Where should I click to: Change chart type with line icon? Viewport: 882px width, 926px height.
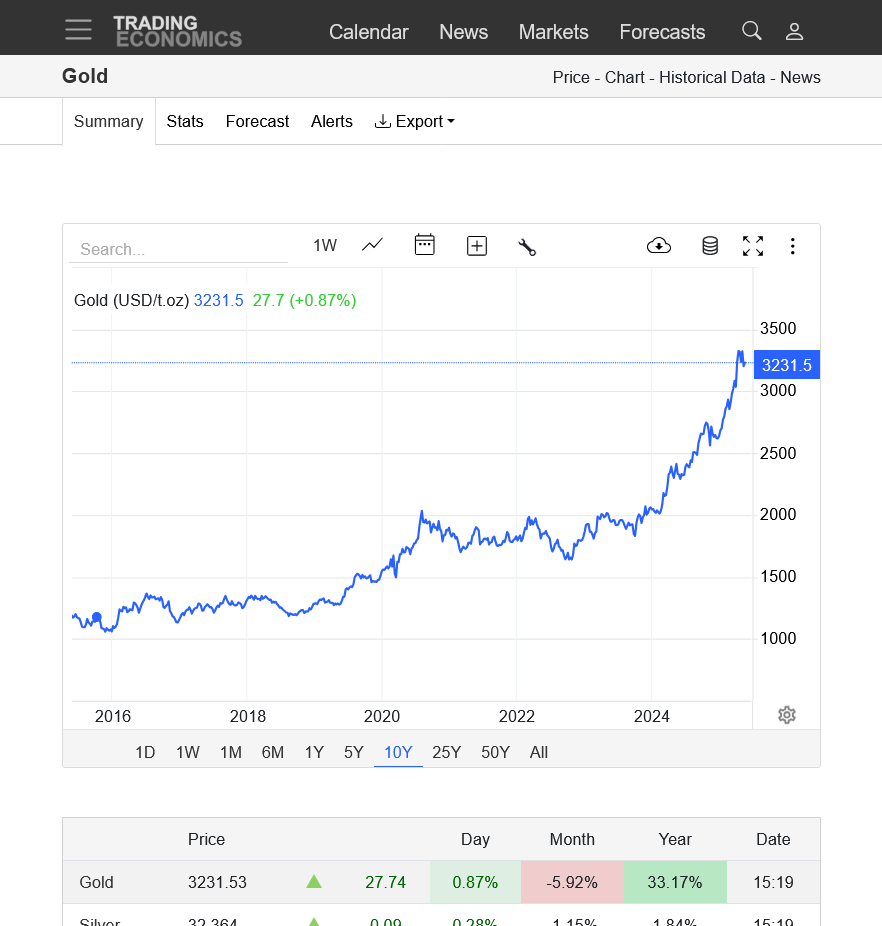(373, 245)
